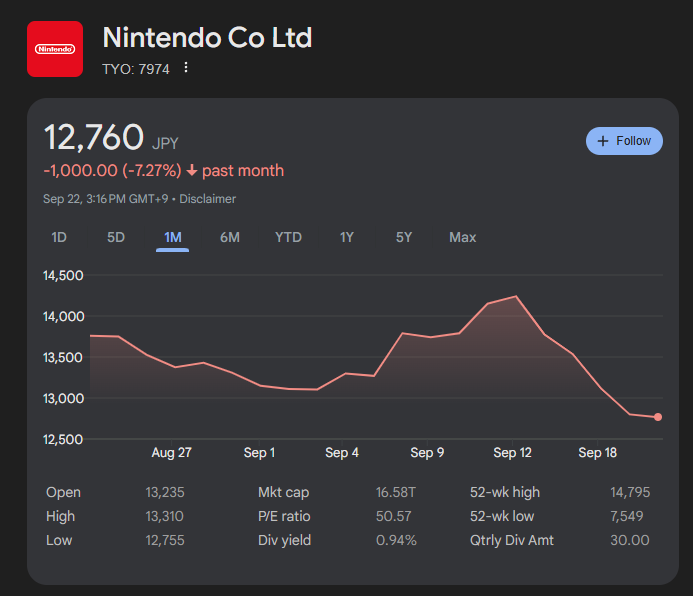Click the Qtrly Div Amt label

tap(512, 540)
